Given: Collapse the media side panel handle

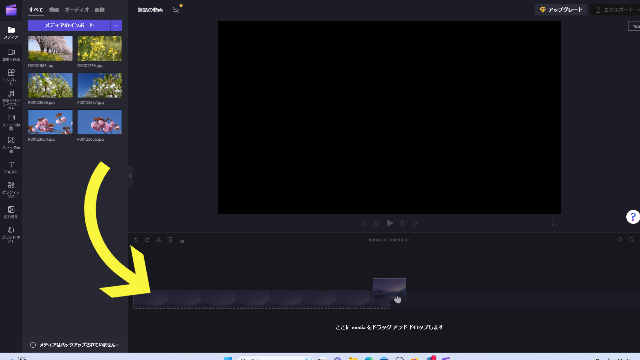Looking at the screenshot, I should (x=130, y=176).
